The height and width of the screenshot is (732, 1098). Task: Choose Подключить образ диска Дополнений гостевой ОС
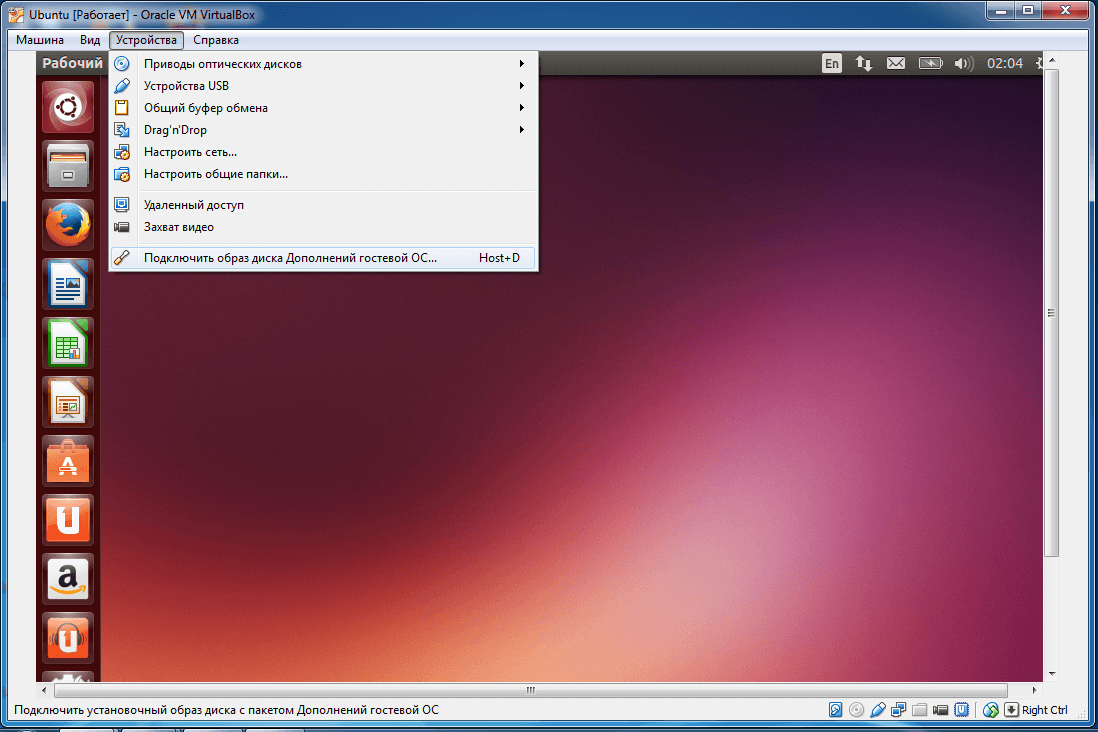tap(324, 258)
